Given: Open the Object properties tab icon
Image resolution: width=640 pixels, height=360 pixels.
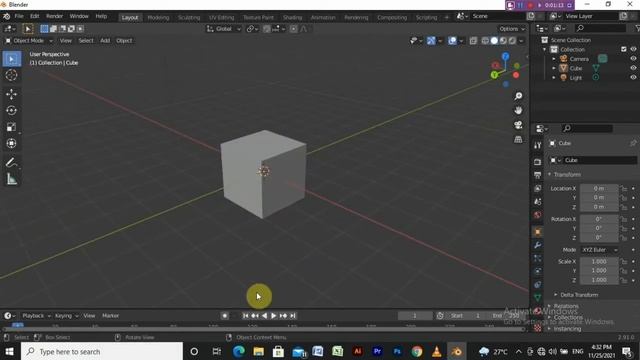Looking at the screenshot, I should (x=538, y=232).
